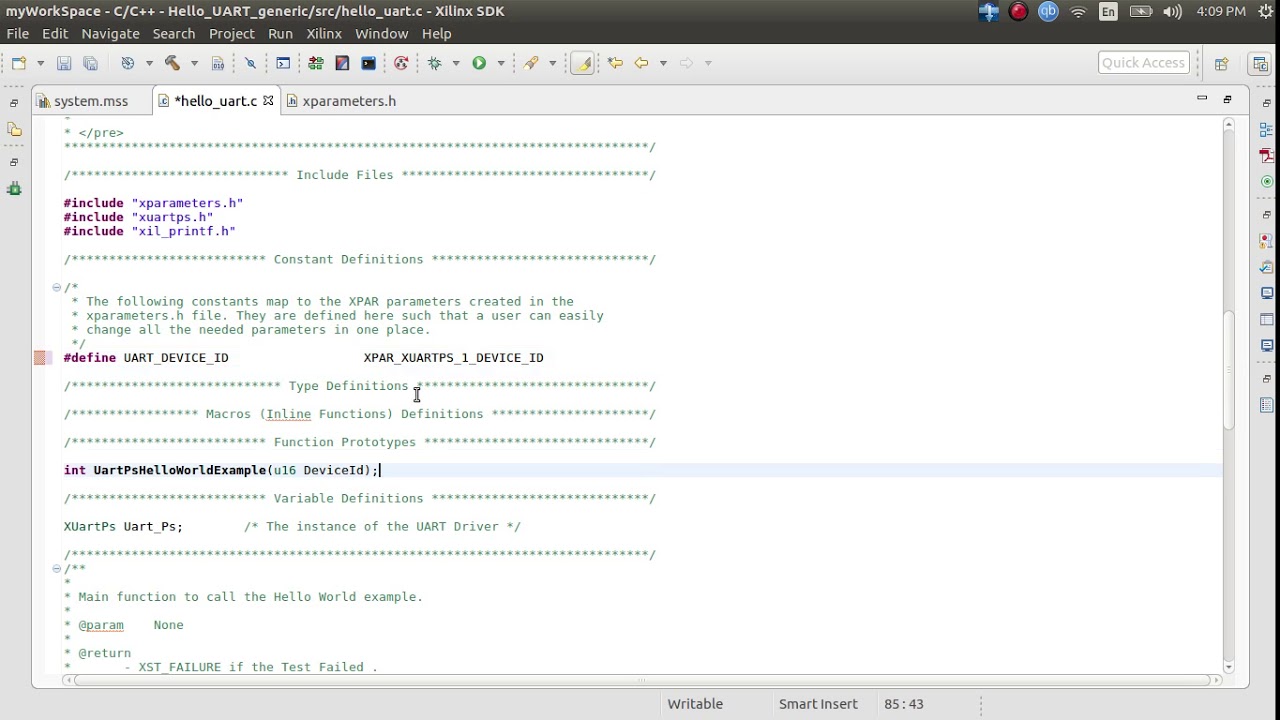Click the Open Perspective icon
Image resolution: width=1280 pixels, height=720 pixels.
pos(1221,63)
